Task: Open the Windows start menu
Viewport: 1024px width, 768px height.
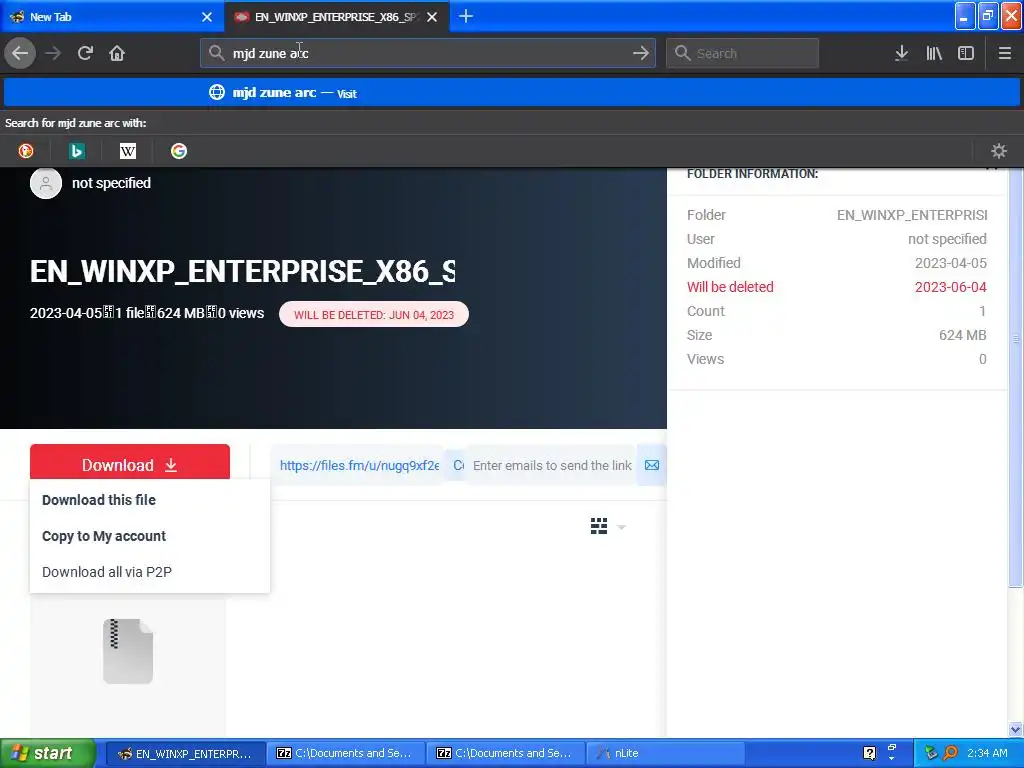Action: 47,753
